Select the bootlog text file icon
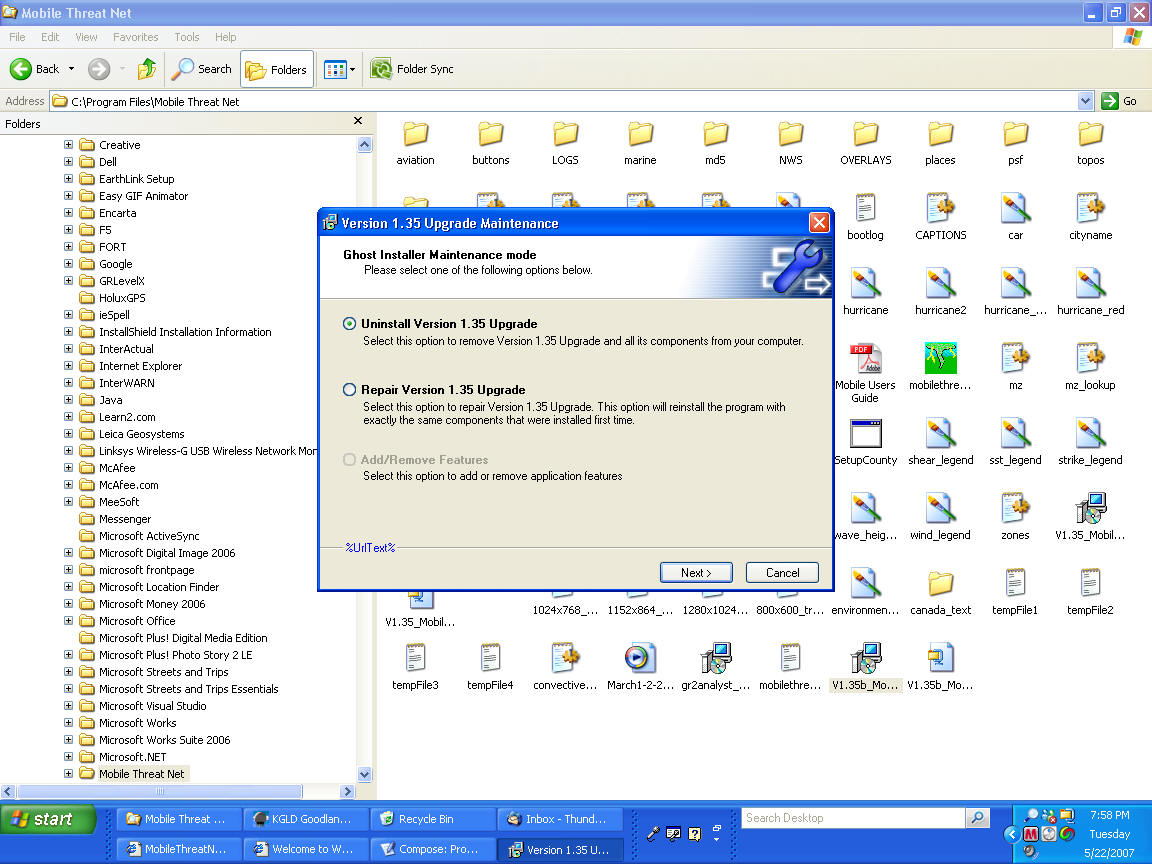The height and width of the screenshot is (864, 1152). pos(865,209)
